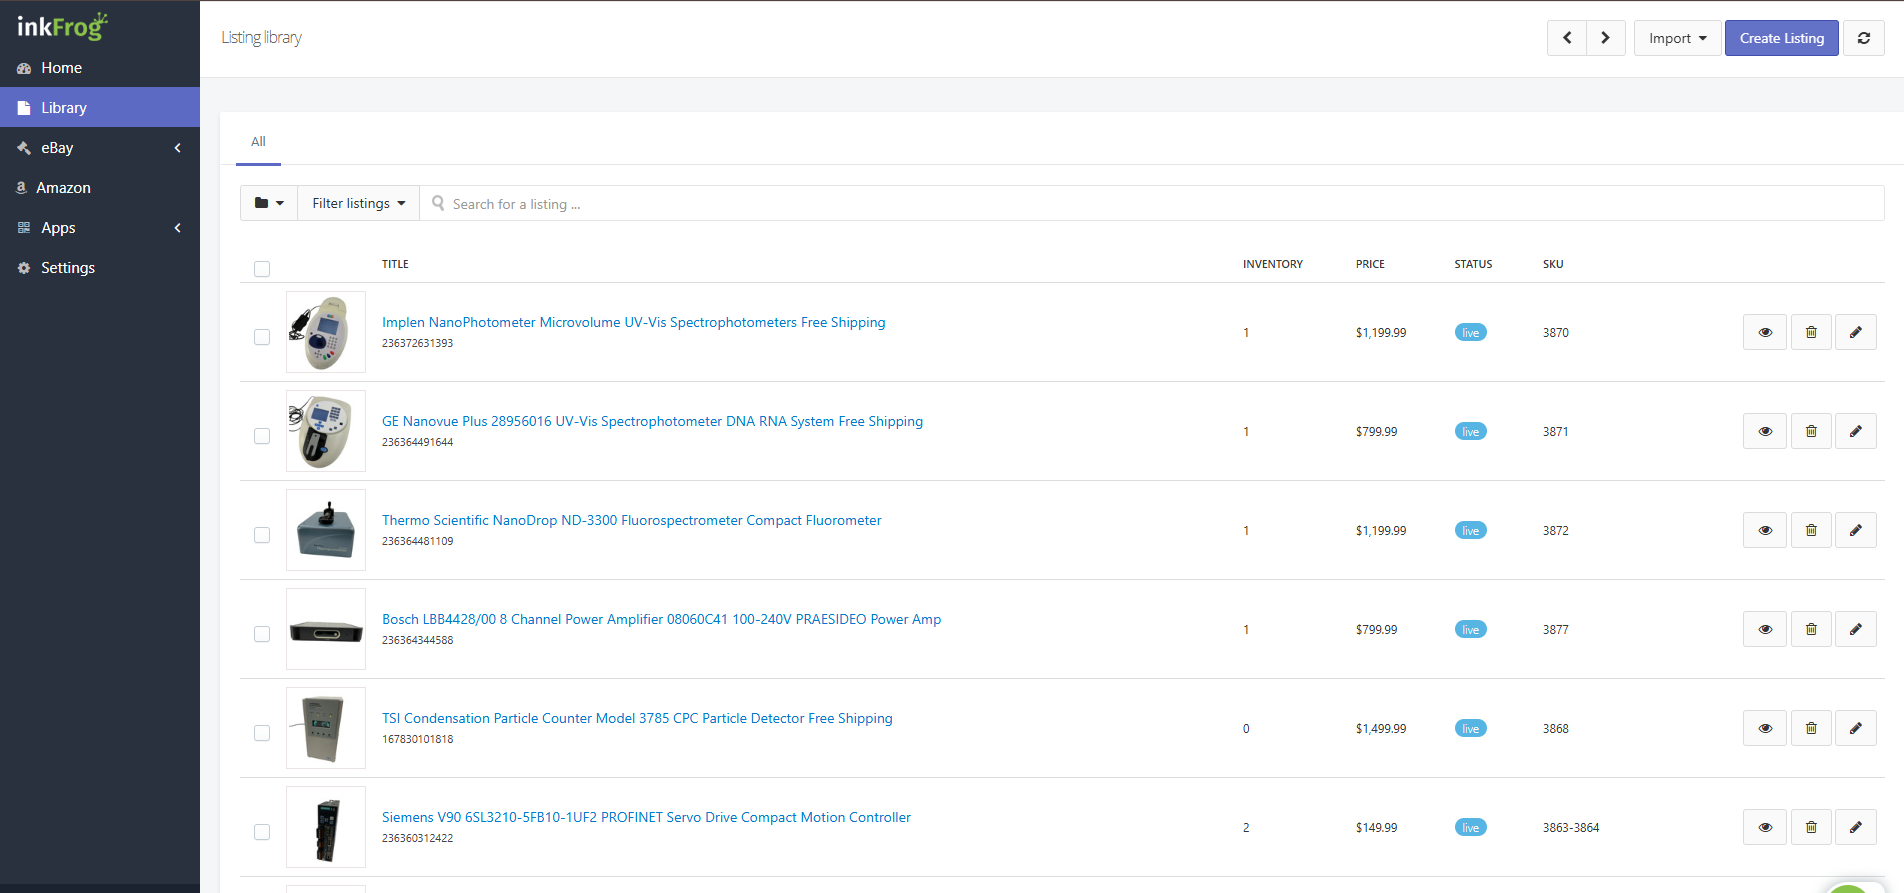This screenshot has height=893, width=1904.
Task: Click the Search for a listing field
Action: 1152,203
